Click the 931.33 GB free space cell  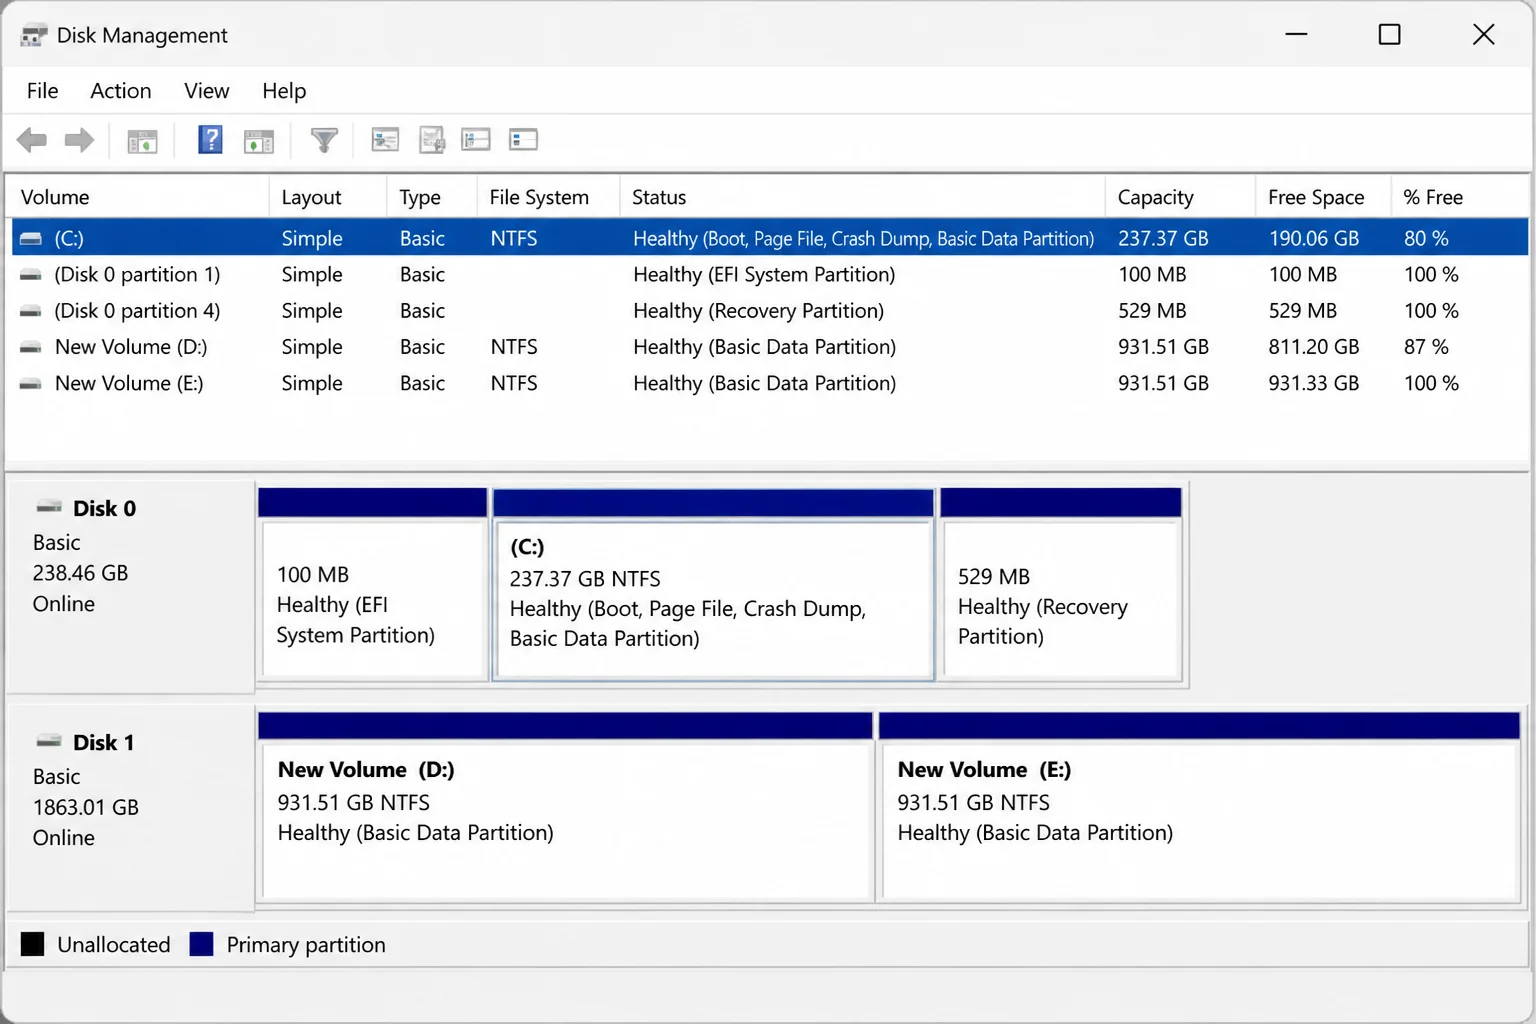point(1313,383)
